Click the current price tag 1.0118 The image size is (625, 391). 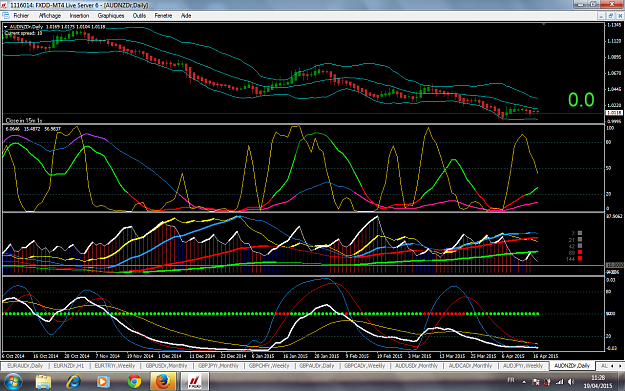[x=614, y=113]
